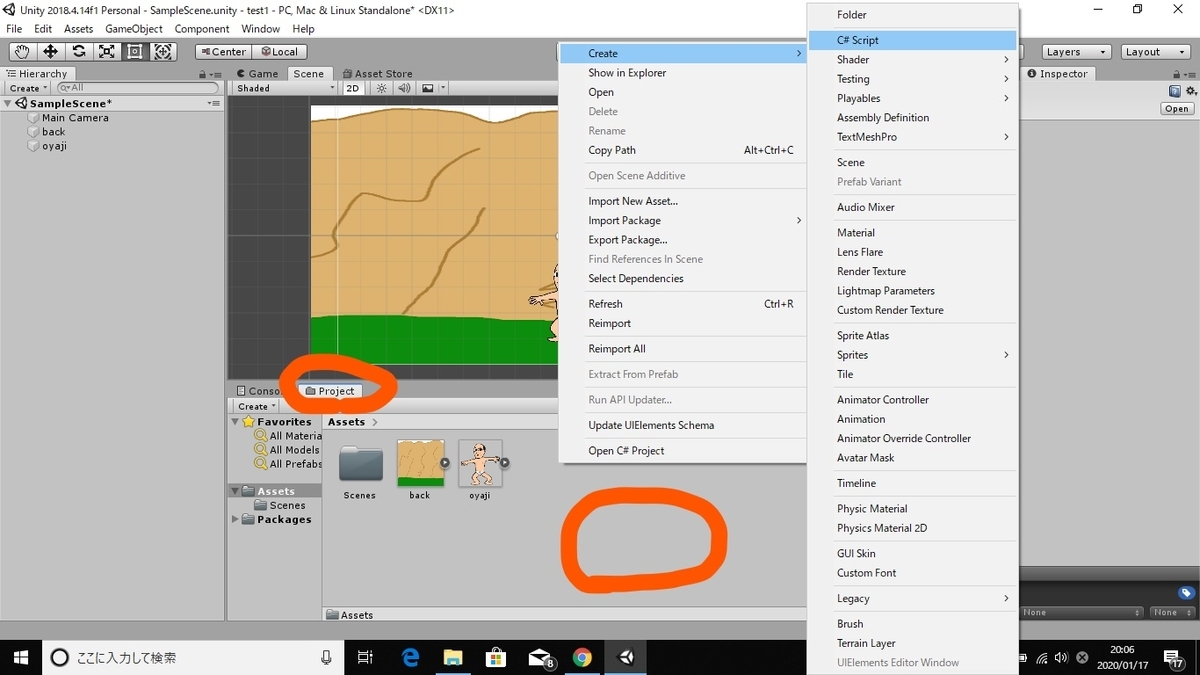The image size is (1200, 675).
Task: Open Layers dropdown
Action: click(x=1076, y=52)
